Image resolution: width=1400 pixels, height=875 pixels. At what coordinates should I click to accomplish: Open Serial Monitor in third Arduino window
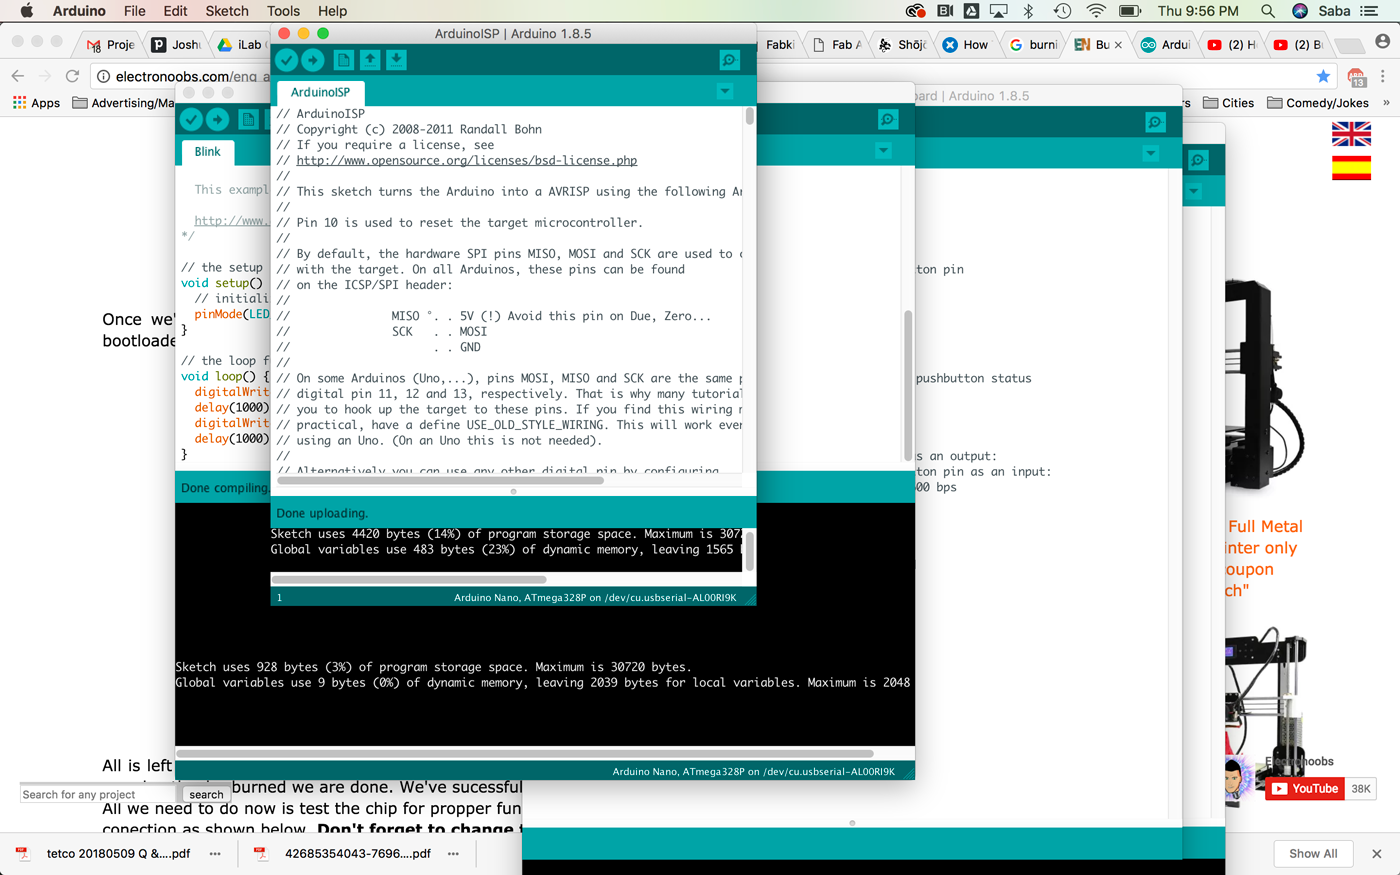tap(1155, 122)
